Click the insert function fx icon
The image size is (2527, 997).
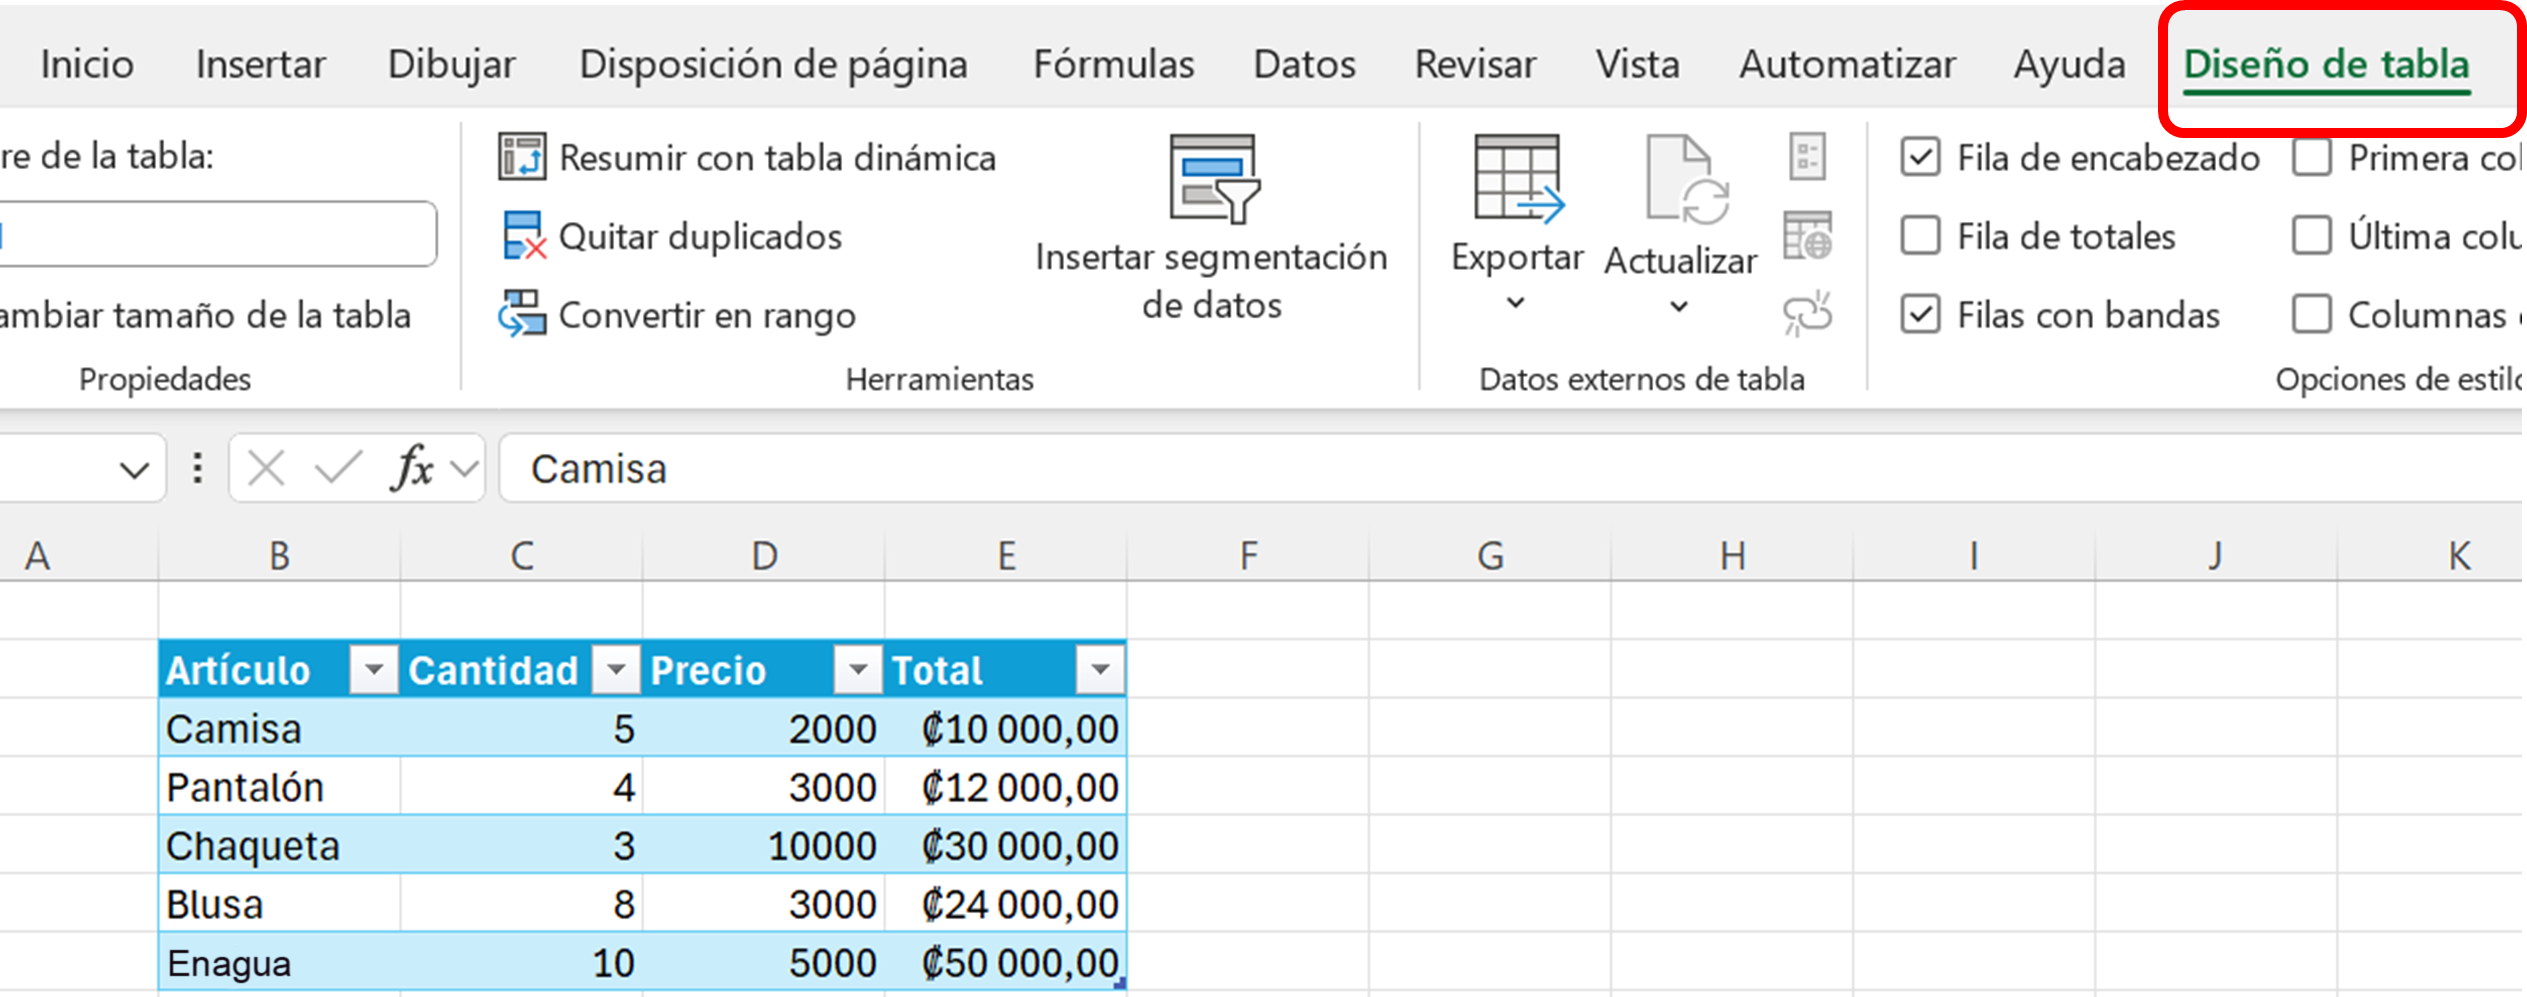tap(412, 468)
